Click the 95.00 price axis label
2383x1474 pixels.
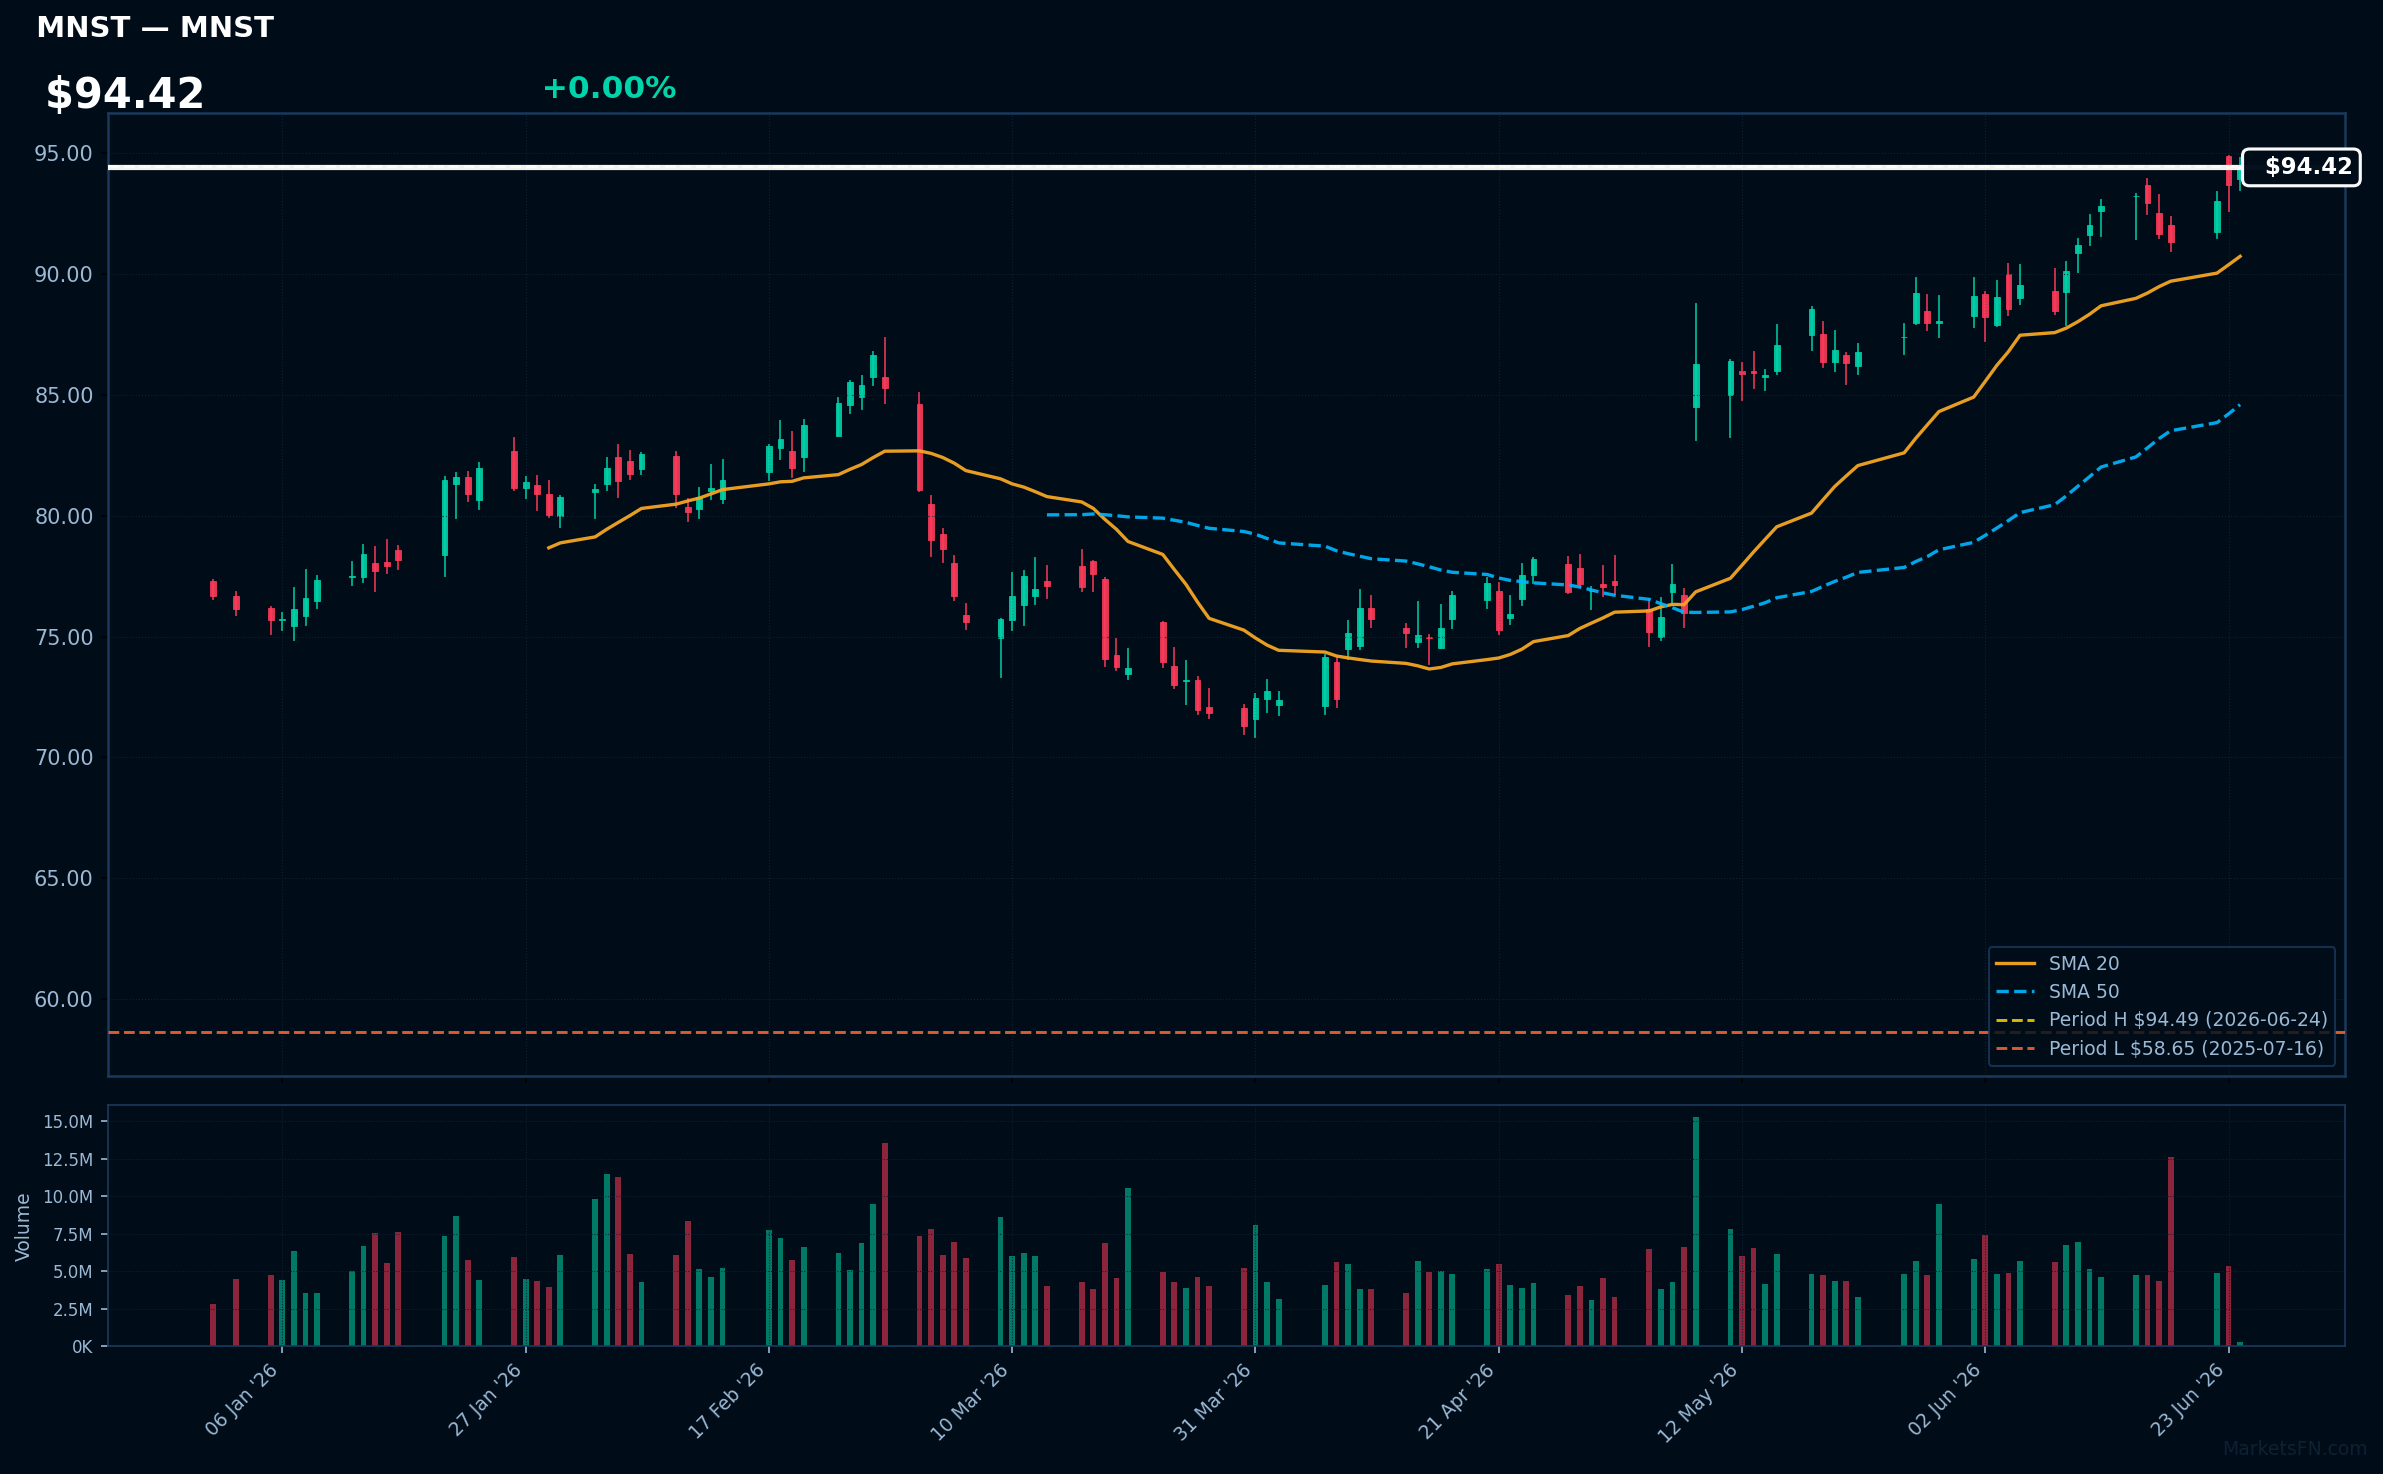63,154
